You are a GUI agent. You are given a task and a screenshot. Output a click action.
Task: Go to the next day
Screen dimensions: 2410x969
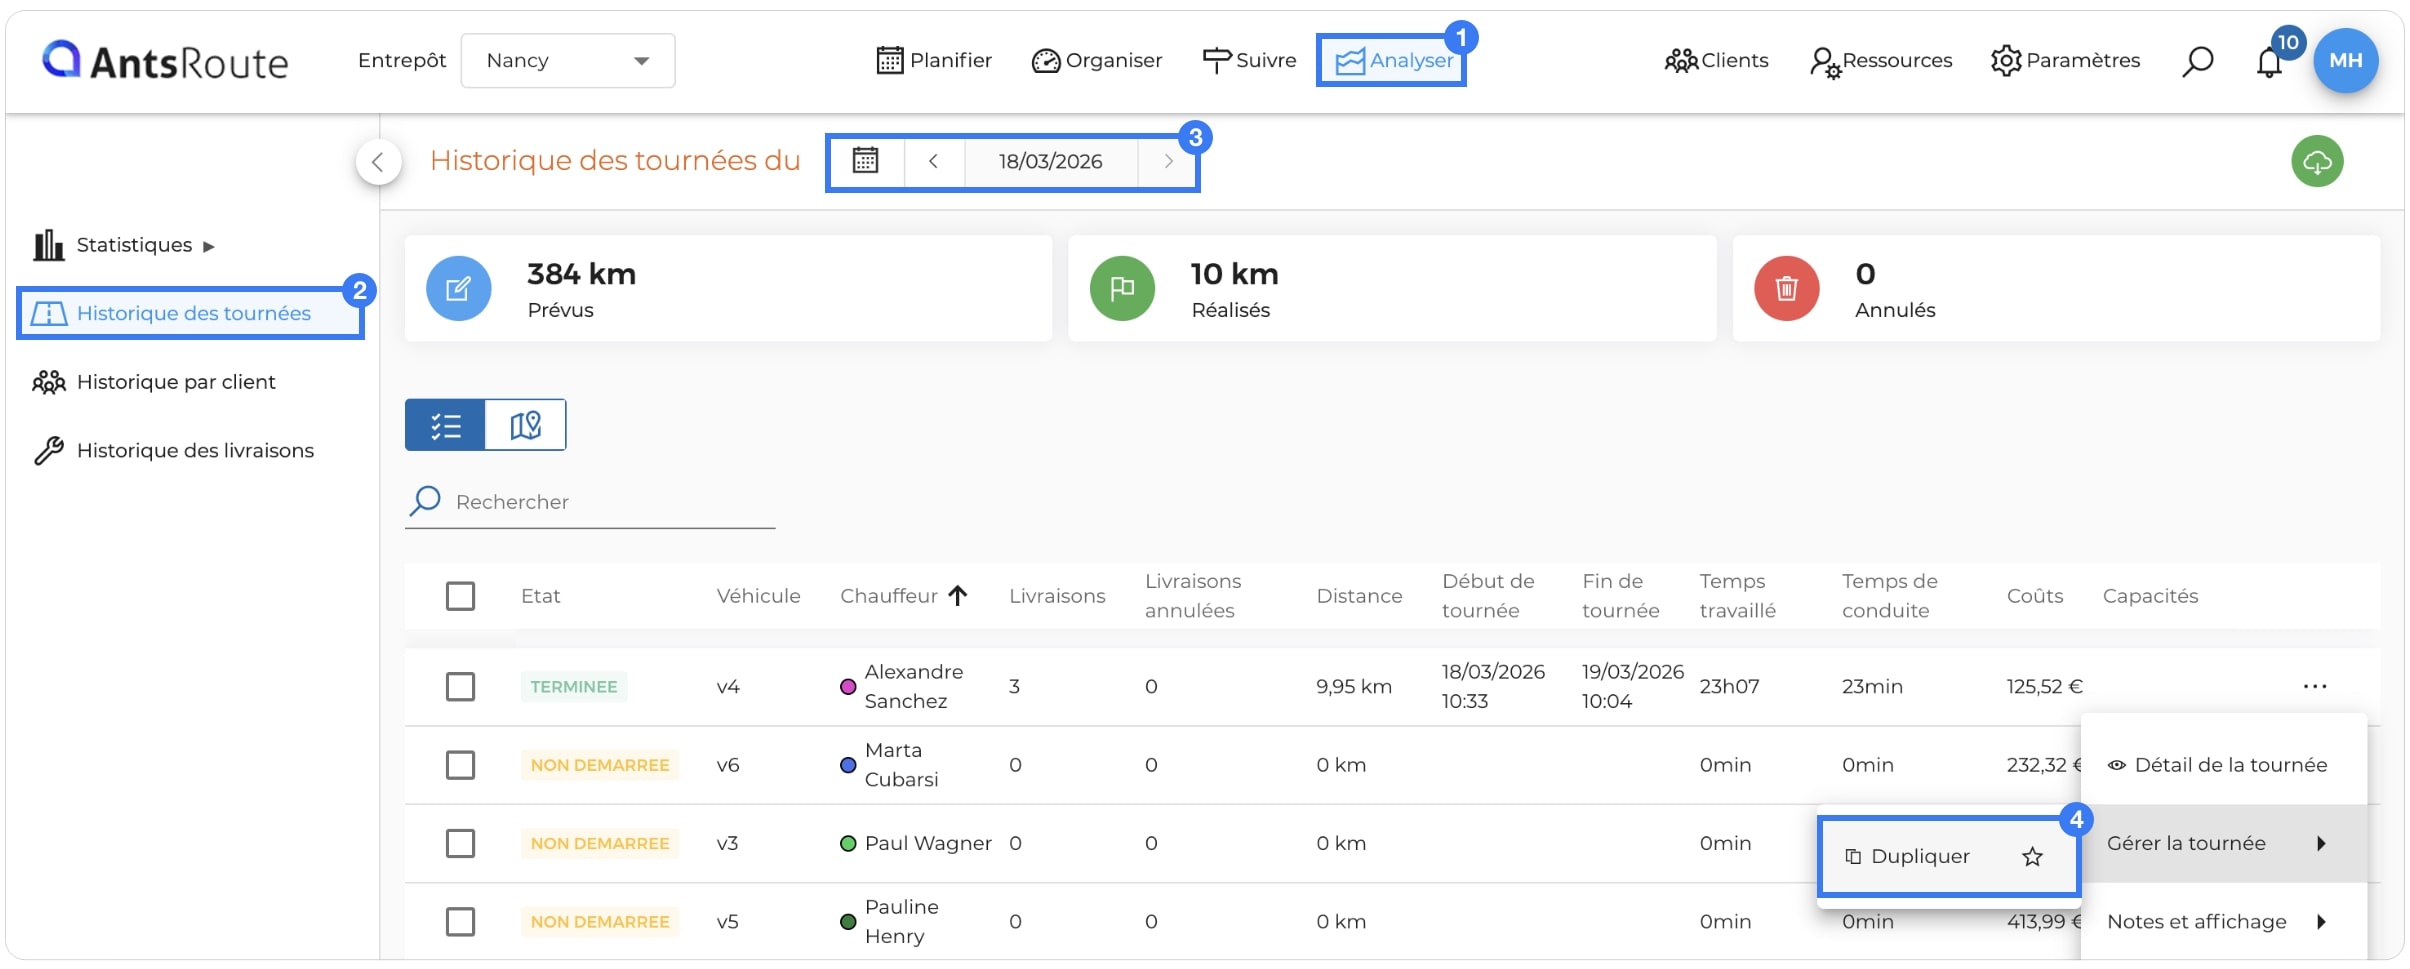(1168, 161)
